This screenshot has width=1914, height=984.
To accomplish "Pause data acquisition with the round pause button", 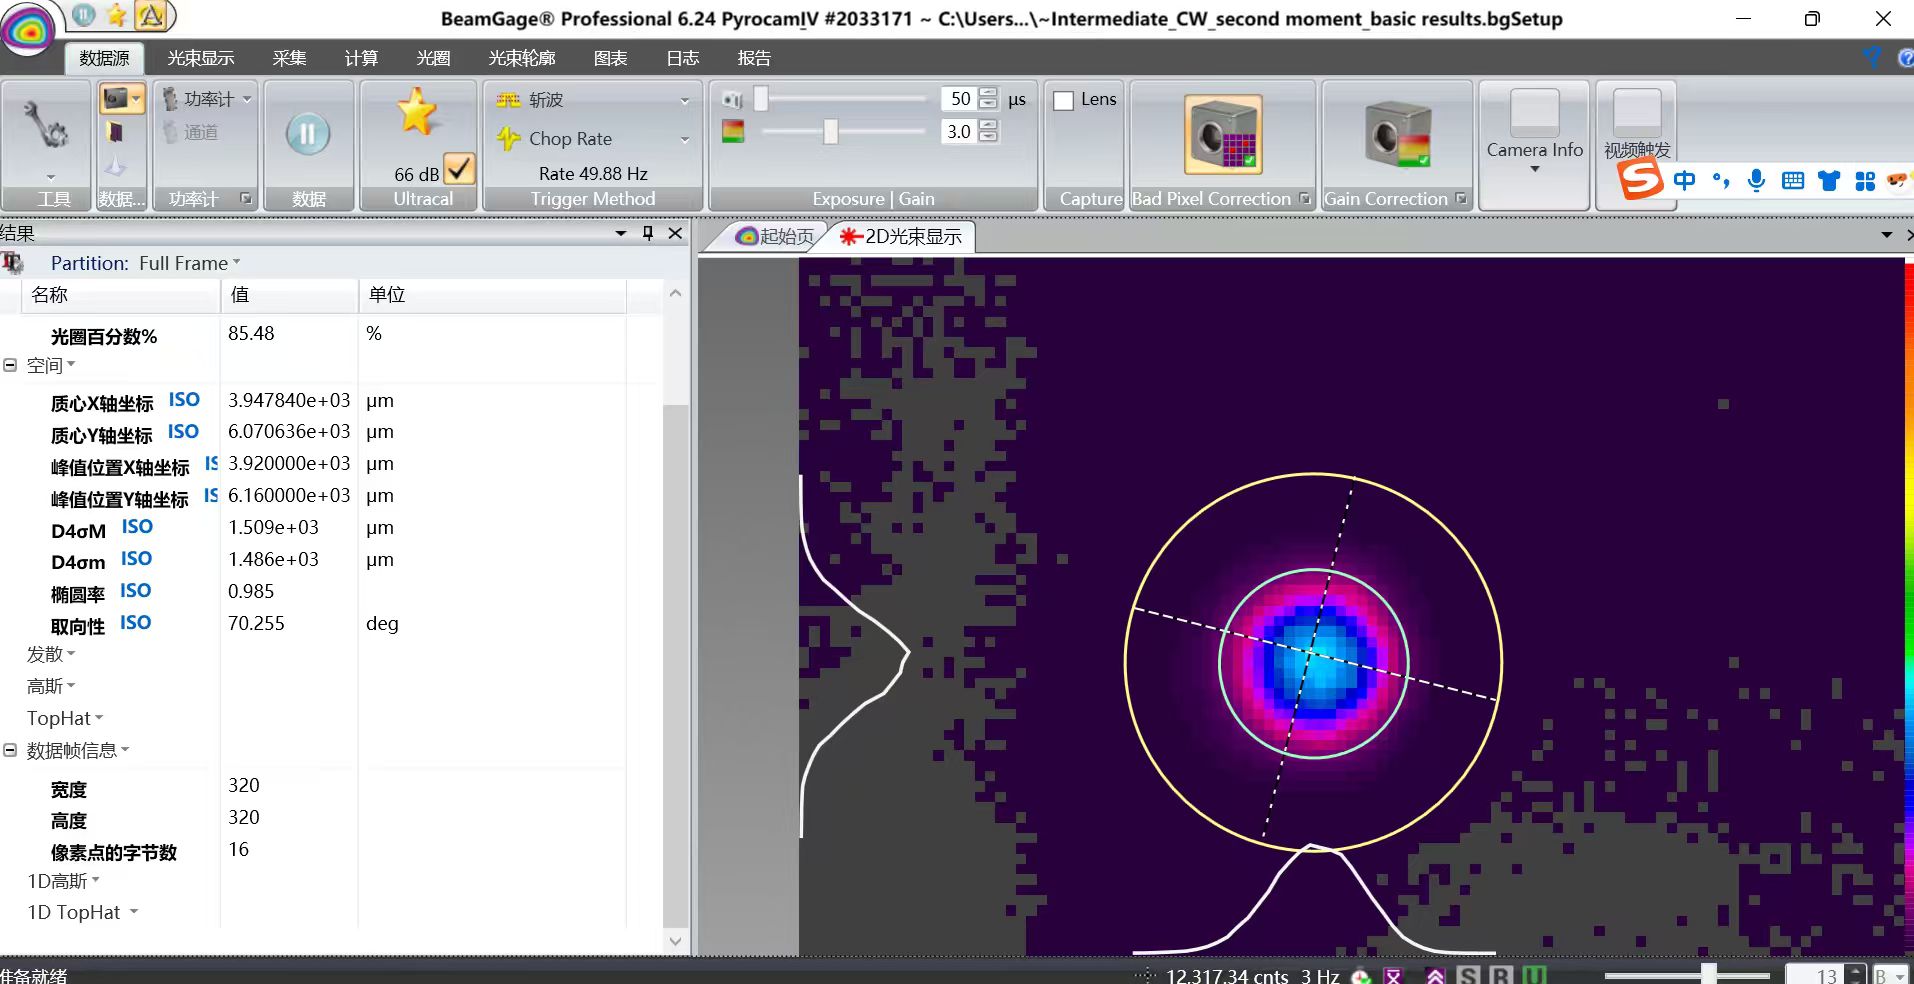I will point(307,134).
